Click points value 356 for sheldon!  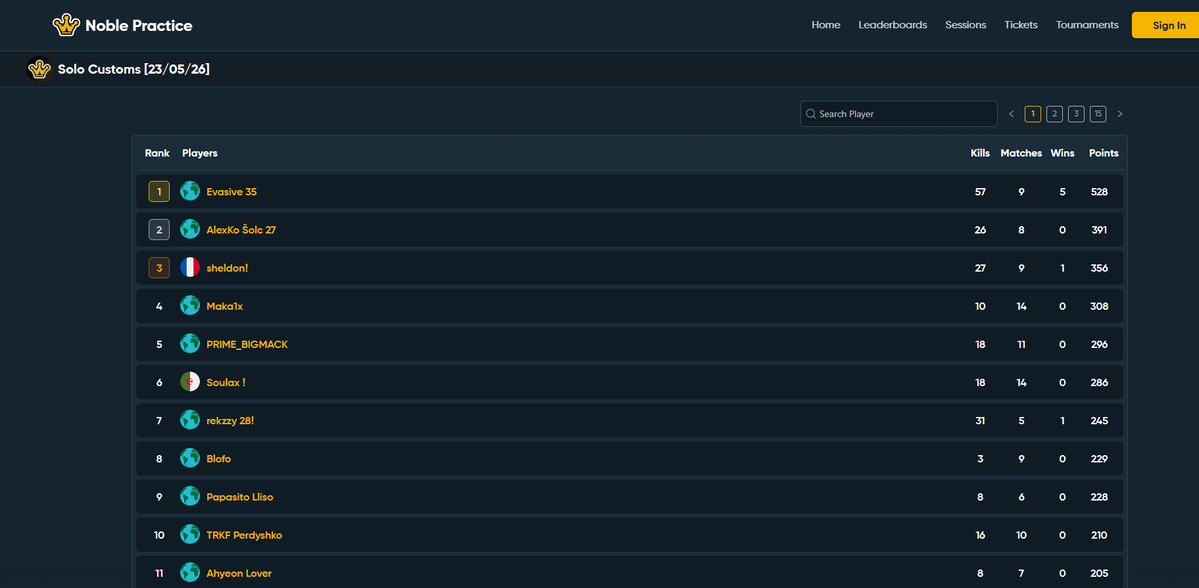[1099, 268]
